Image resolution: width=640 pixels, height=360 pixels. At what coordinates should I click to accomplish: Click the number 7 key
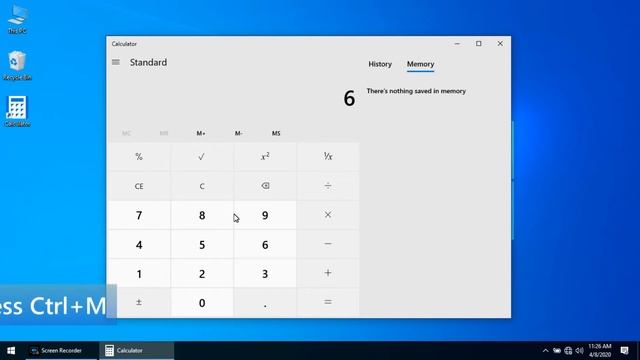tap(139, 215)
